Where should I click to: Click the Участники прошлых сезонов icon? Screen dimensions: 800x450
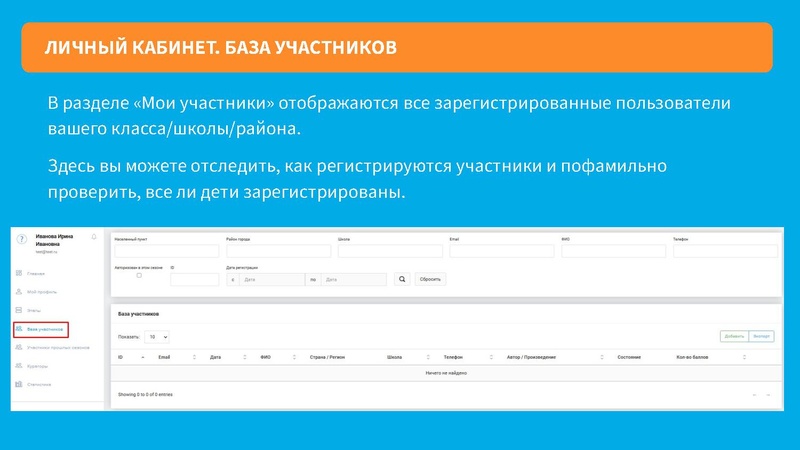pos(19,347)
